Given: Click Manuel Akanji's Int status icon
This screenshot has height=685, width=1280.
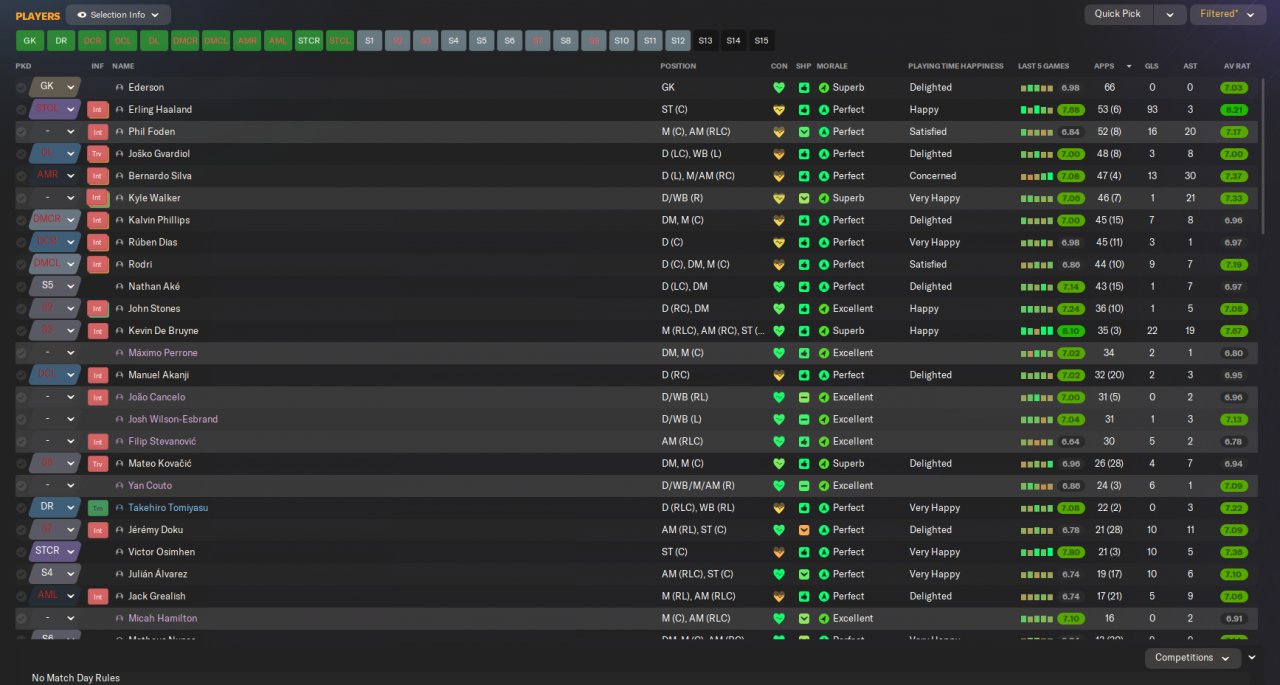Looking at the screenshot, I should [x=97, y=375].
